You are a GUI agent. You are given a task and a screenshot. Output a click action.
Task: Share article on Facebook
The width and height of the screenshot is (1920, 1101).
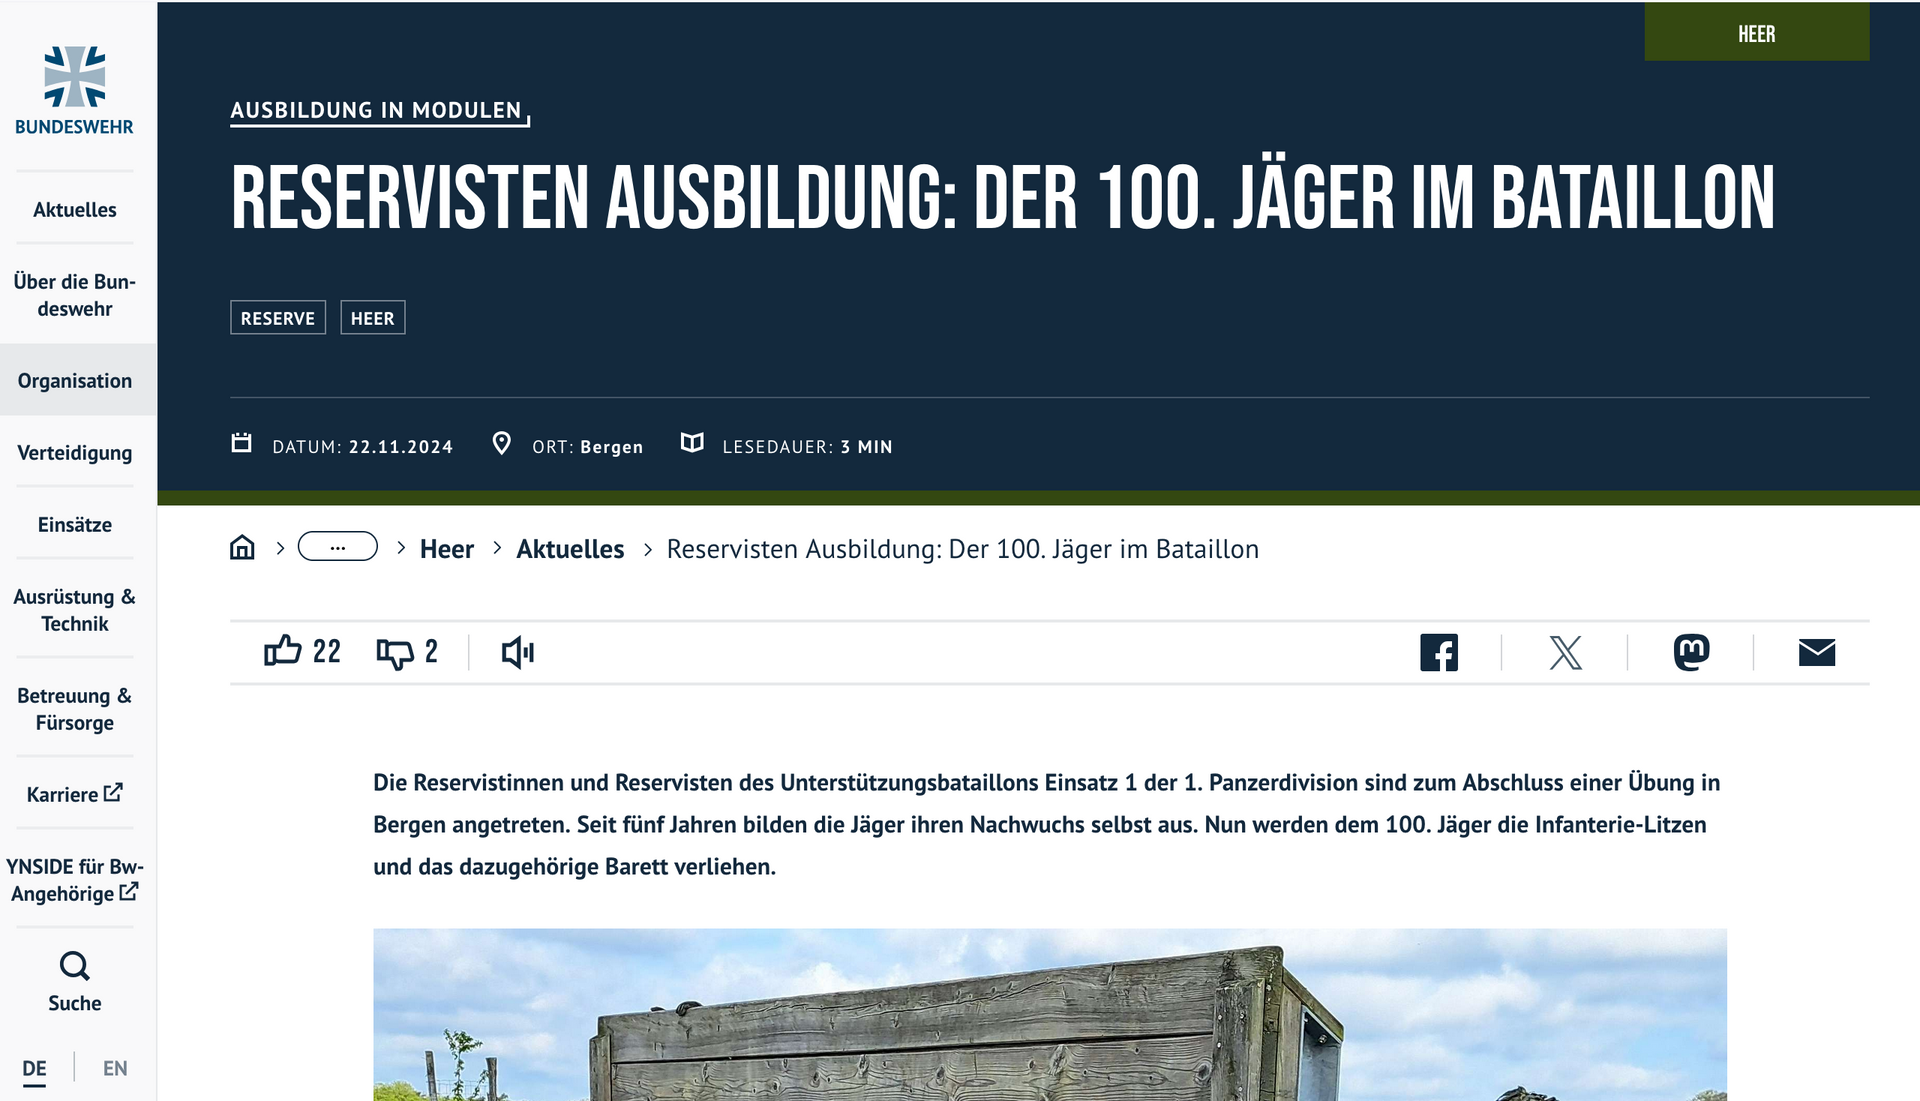point(1438,653)
